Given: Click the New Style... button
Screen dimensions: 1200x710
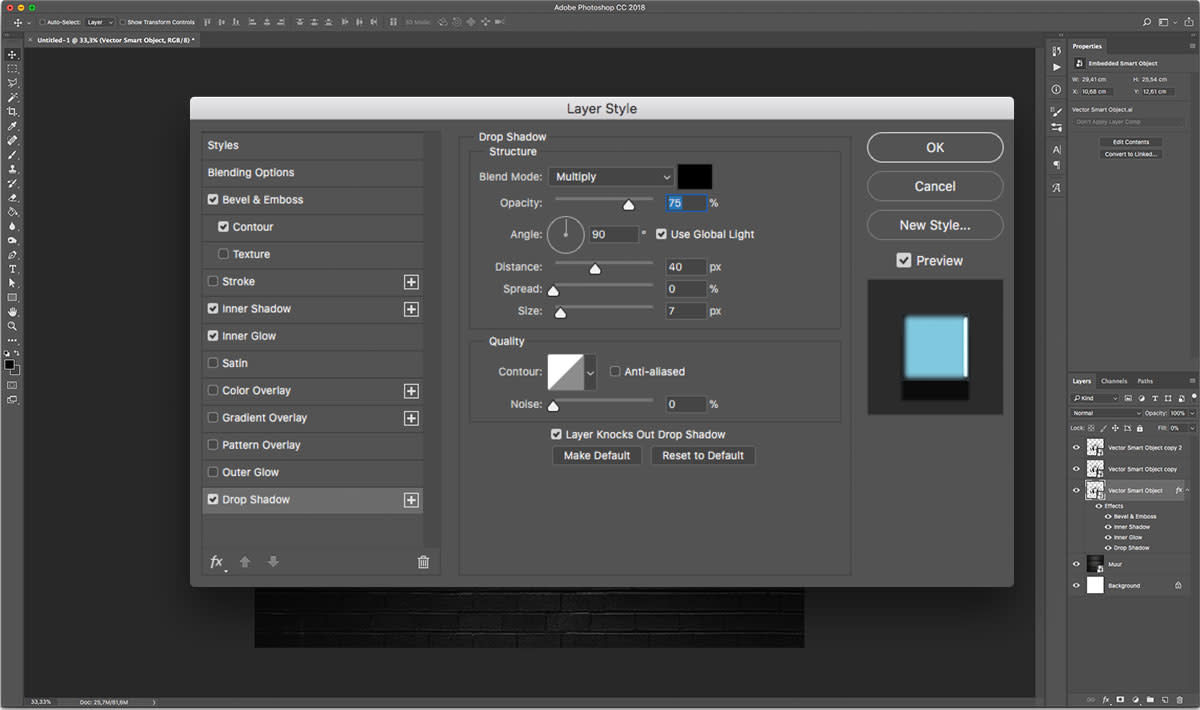Looking at the screenshot, I should pos(935,225).
